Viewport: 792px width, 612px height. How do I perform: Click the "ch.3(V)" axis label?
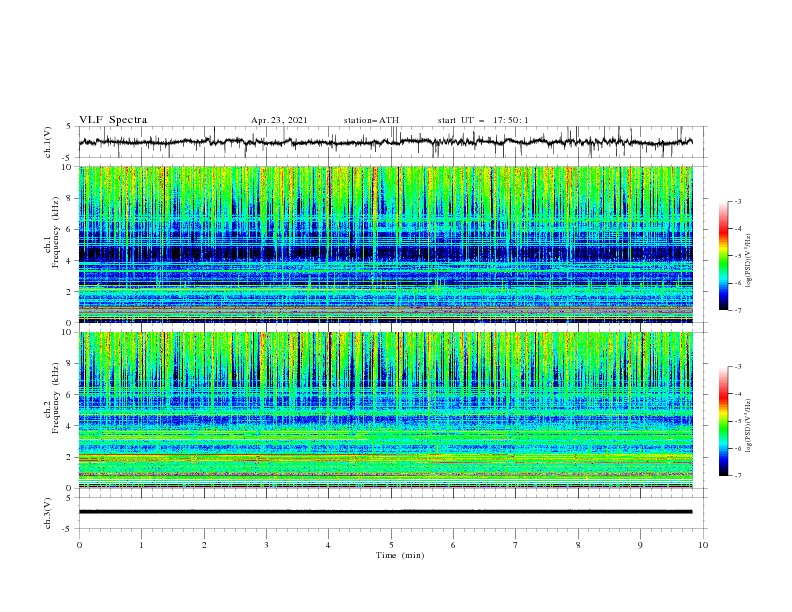coord(48,513)
